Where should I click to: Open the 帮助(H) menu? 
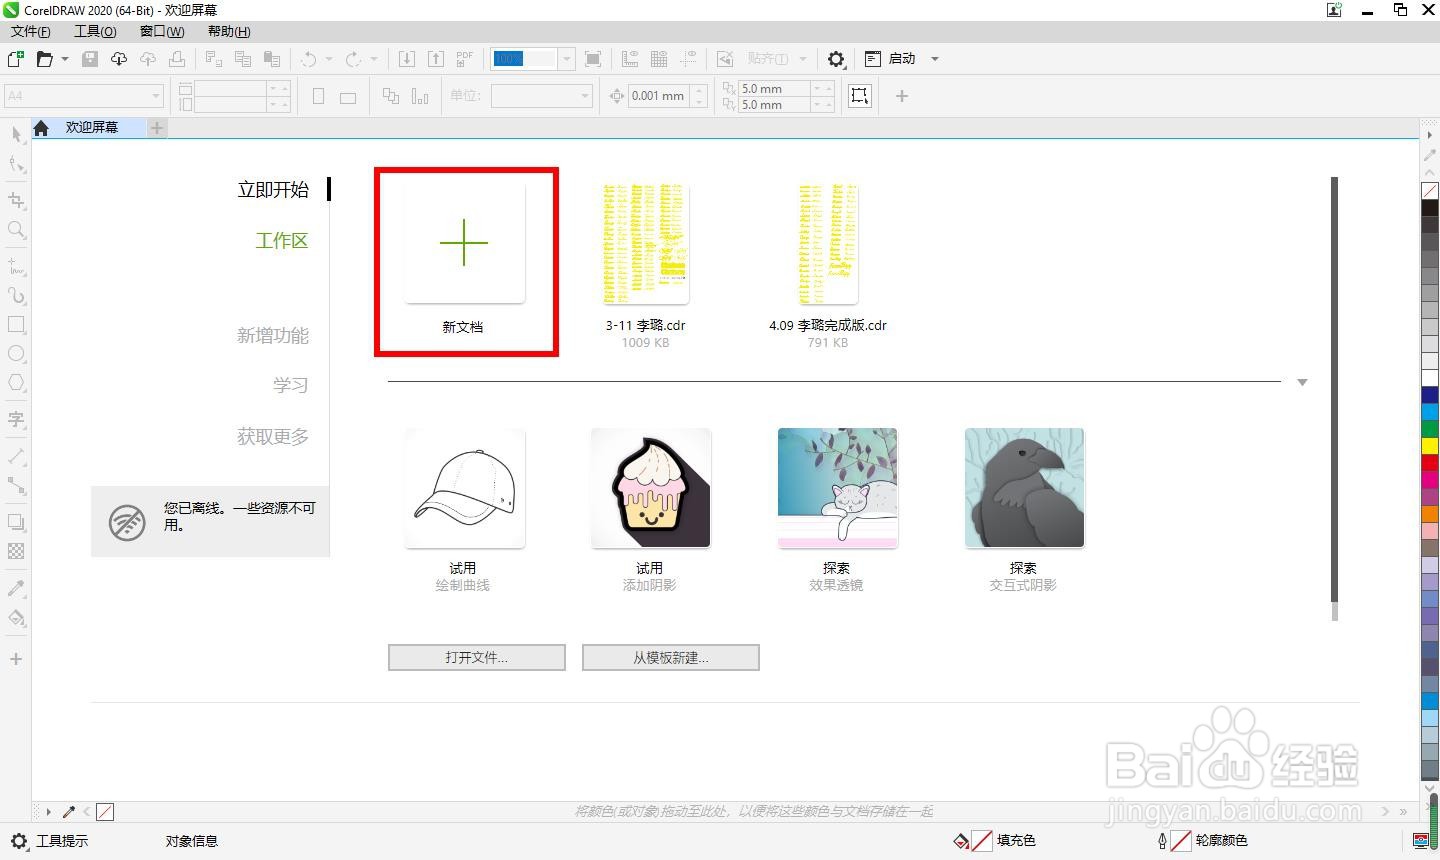(x=229, y=31)
